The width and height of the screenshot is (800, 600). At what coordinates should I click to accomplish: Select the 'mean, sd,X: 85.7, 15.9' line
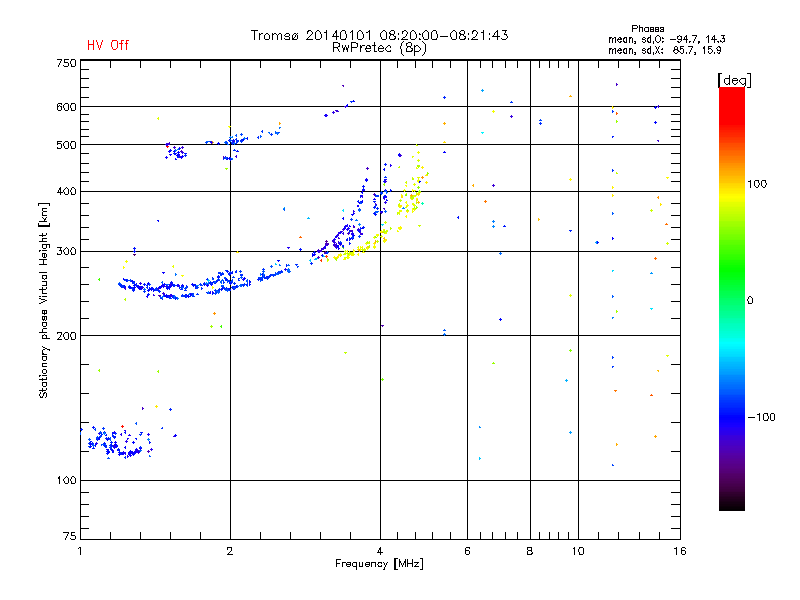point(664,50)
